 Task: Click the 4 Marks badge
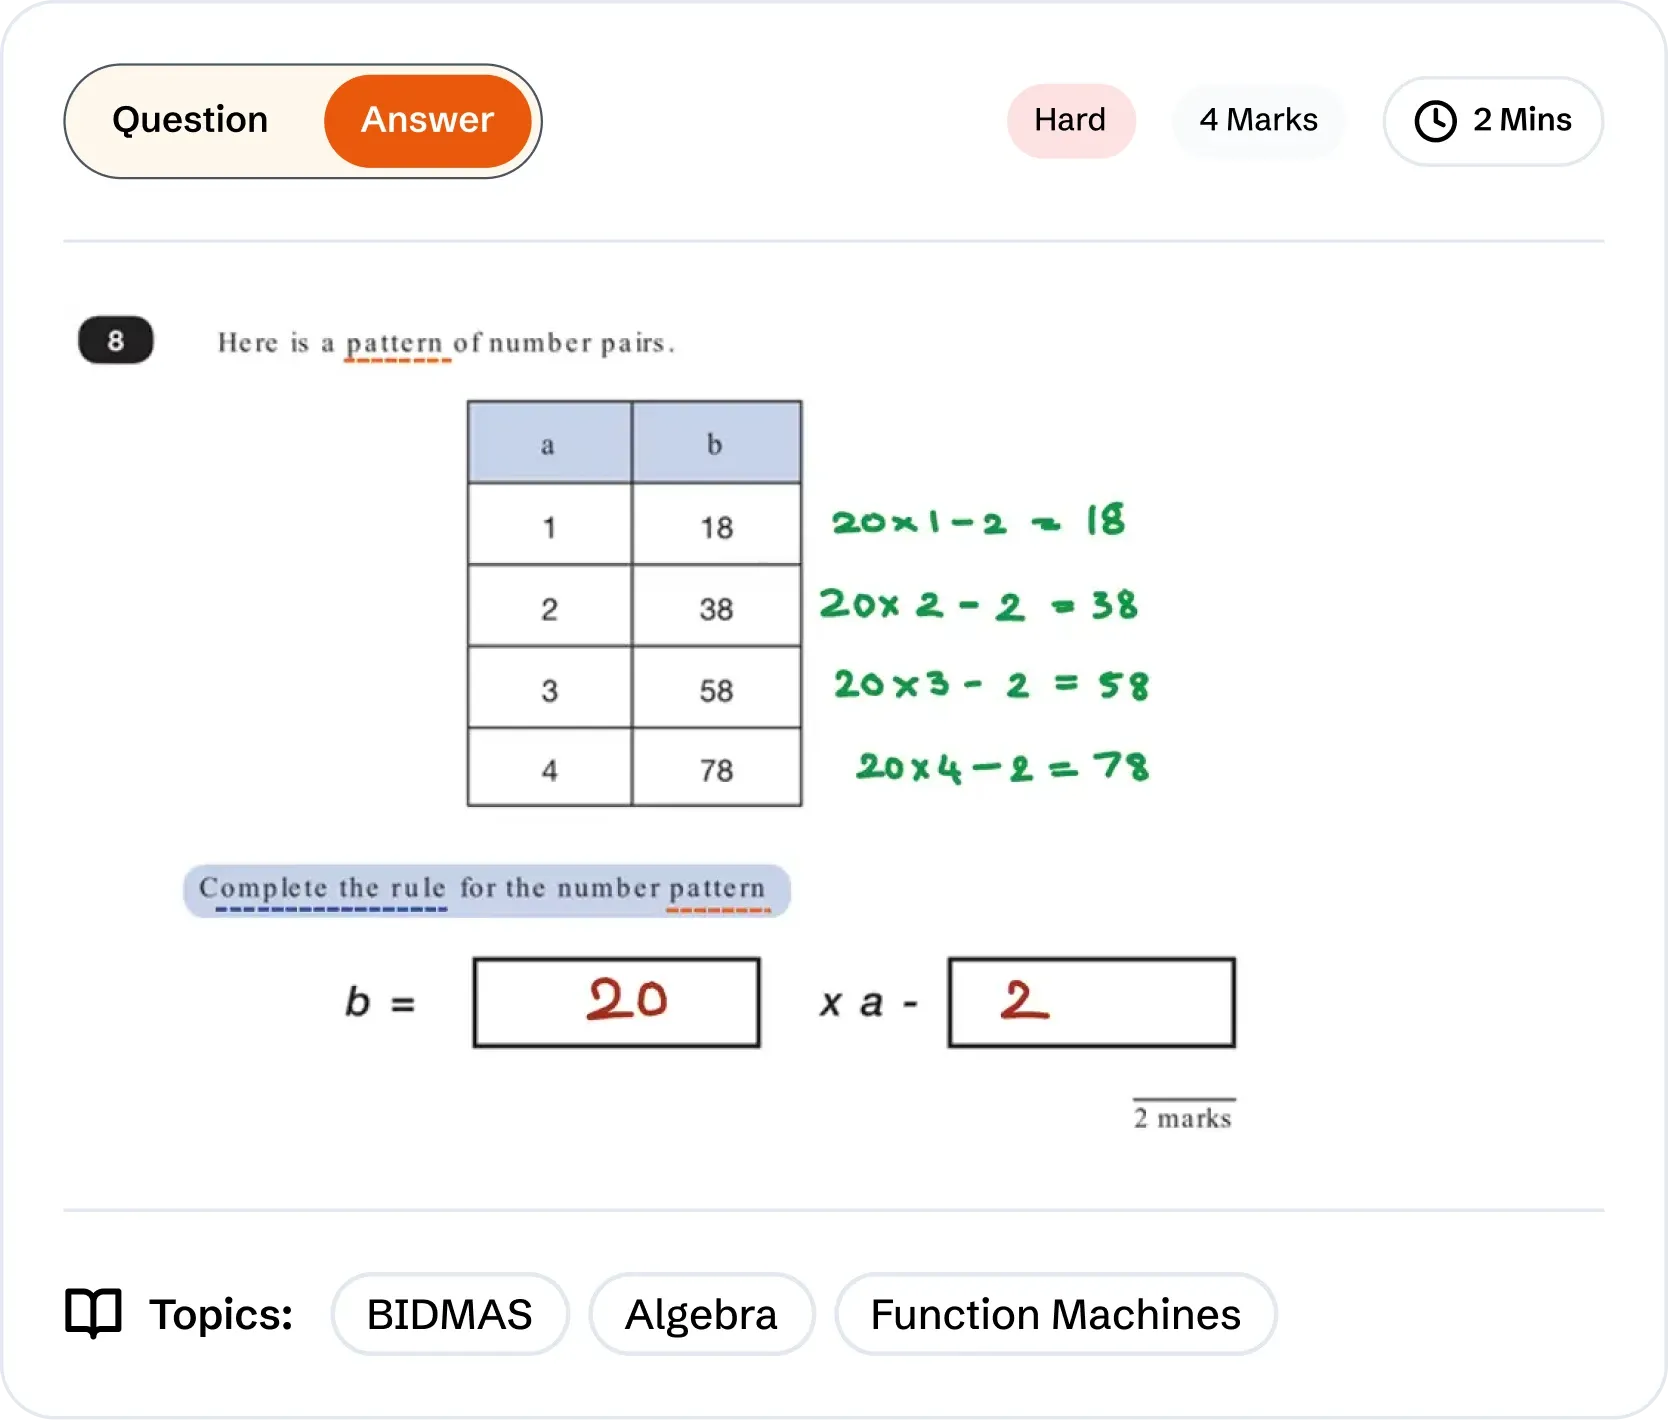click(1258, 120)
